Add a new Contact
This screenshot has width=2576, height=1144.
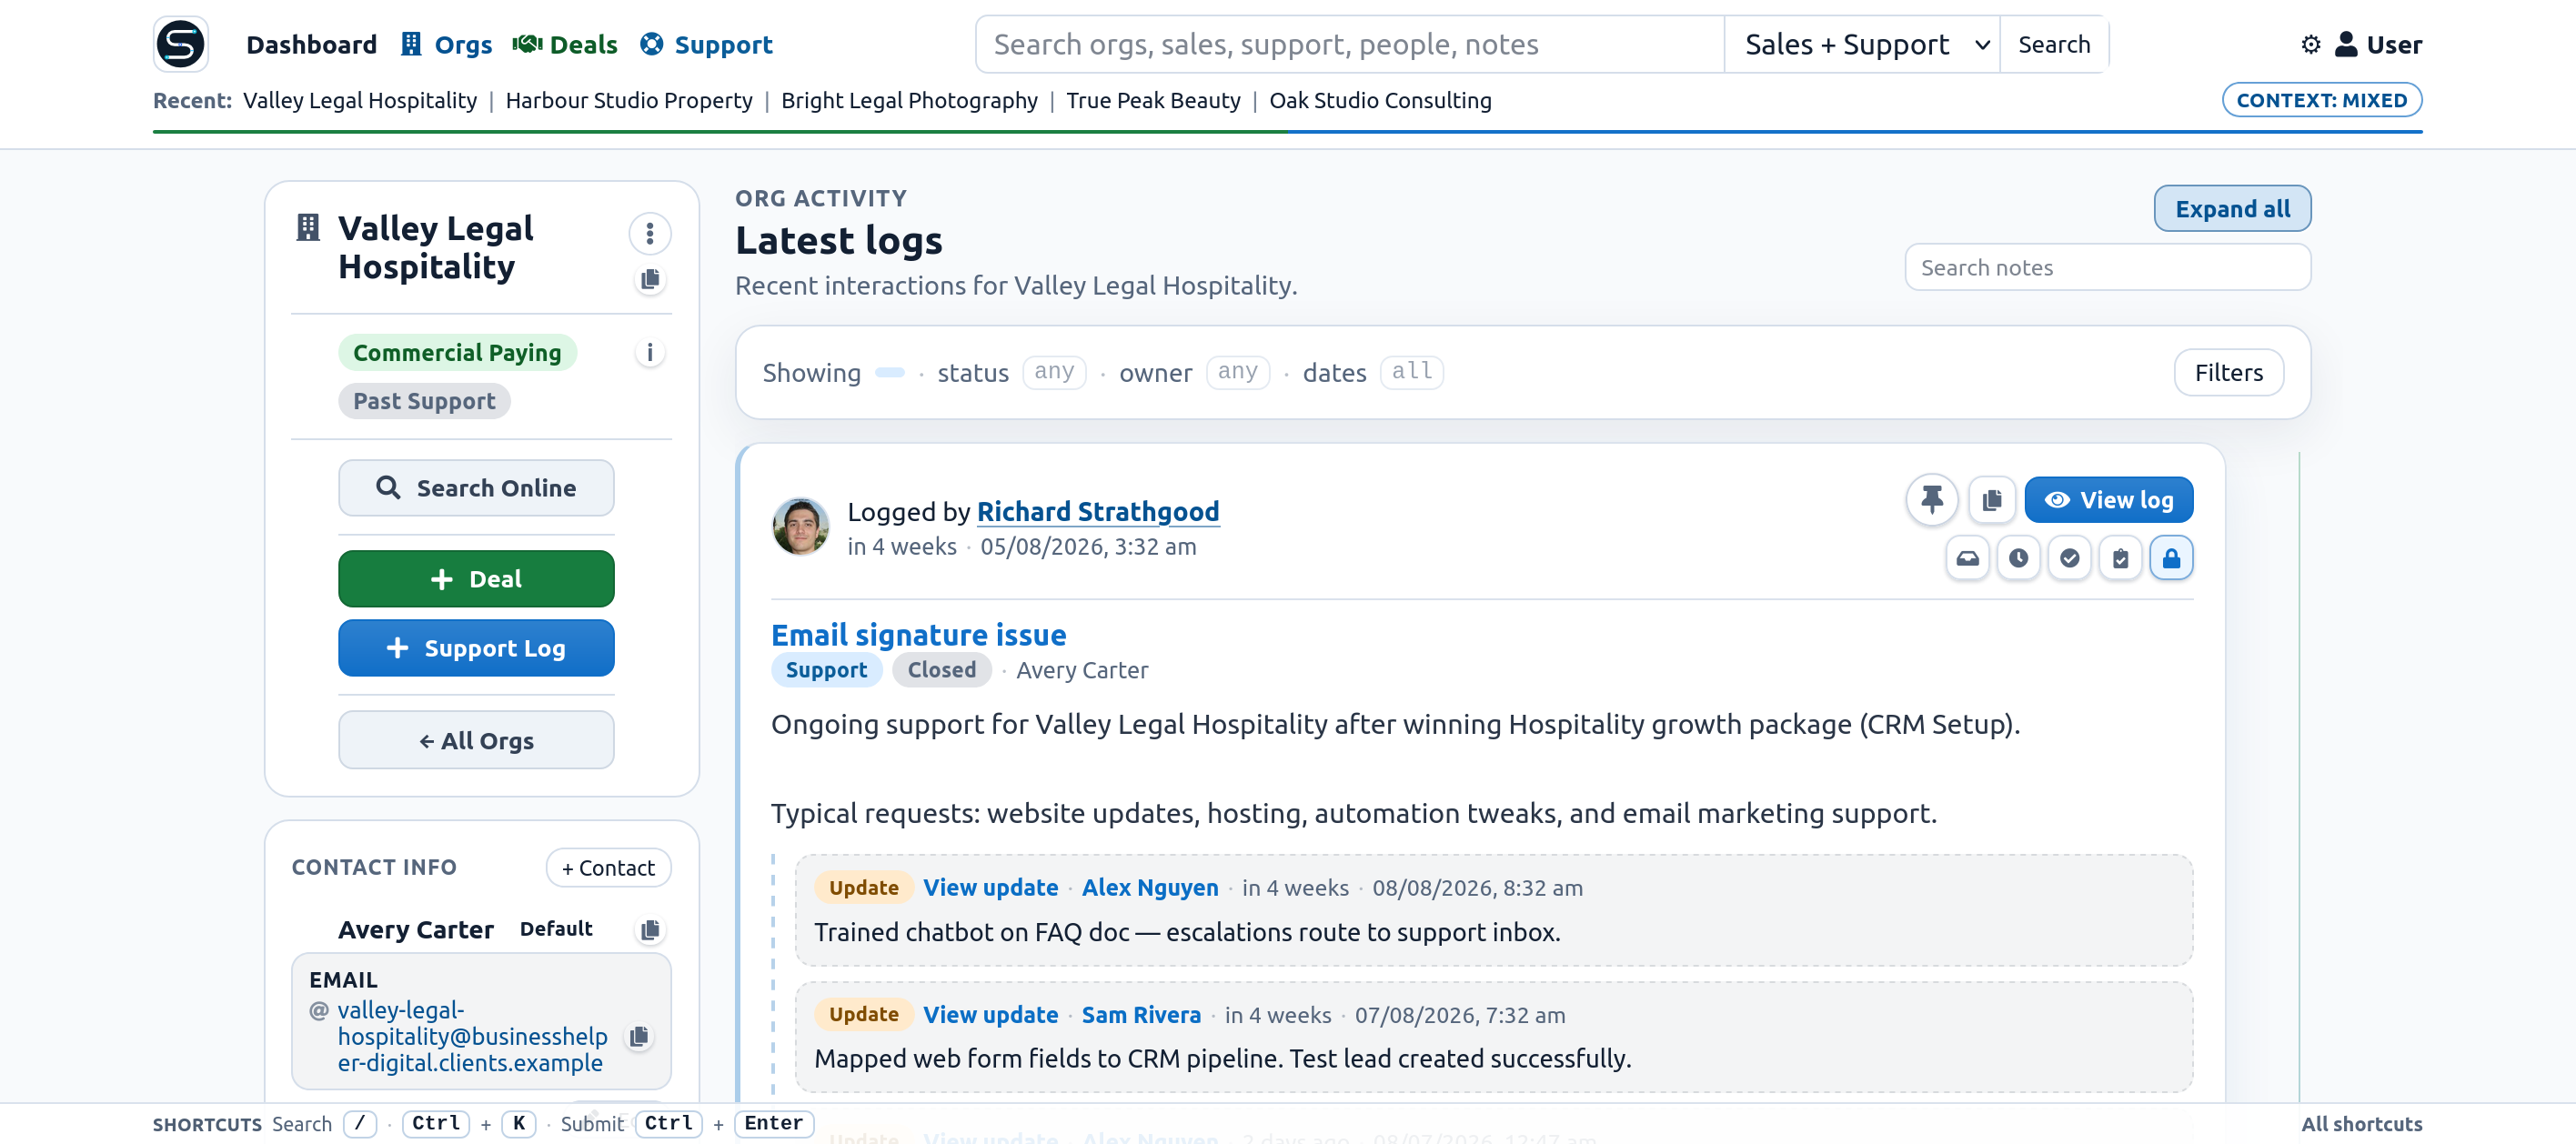608,867
